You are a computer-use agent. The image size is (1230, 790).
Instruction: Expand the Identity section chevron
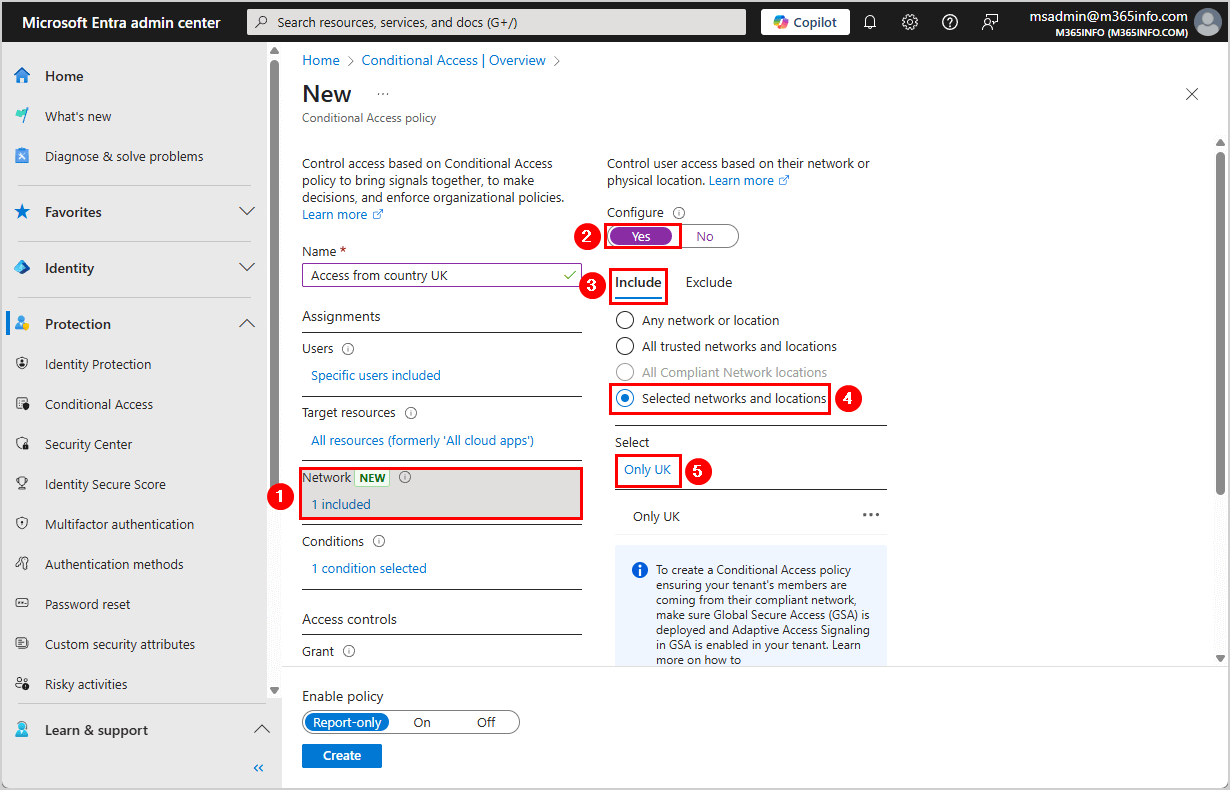(247, 268)
